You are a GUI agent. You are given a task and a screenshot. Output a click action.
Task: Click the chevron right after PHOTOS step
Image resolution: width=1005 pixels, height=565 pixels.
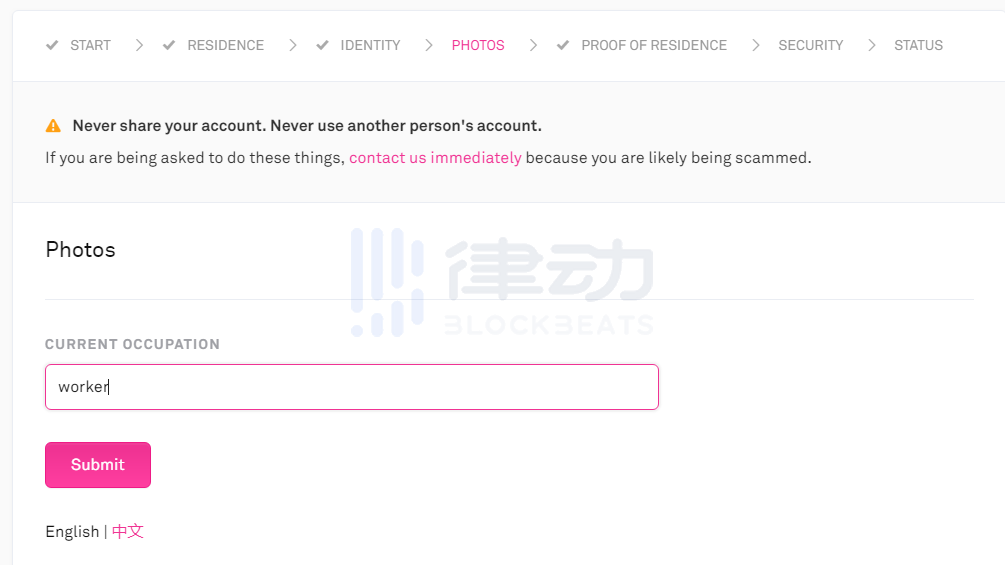coord(533,45)
